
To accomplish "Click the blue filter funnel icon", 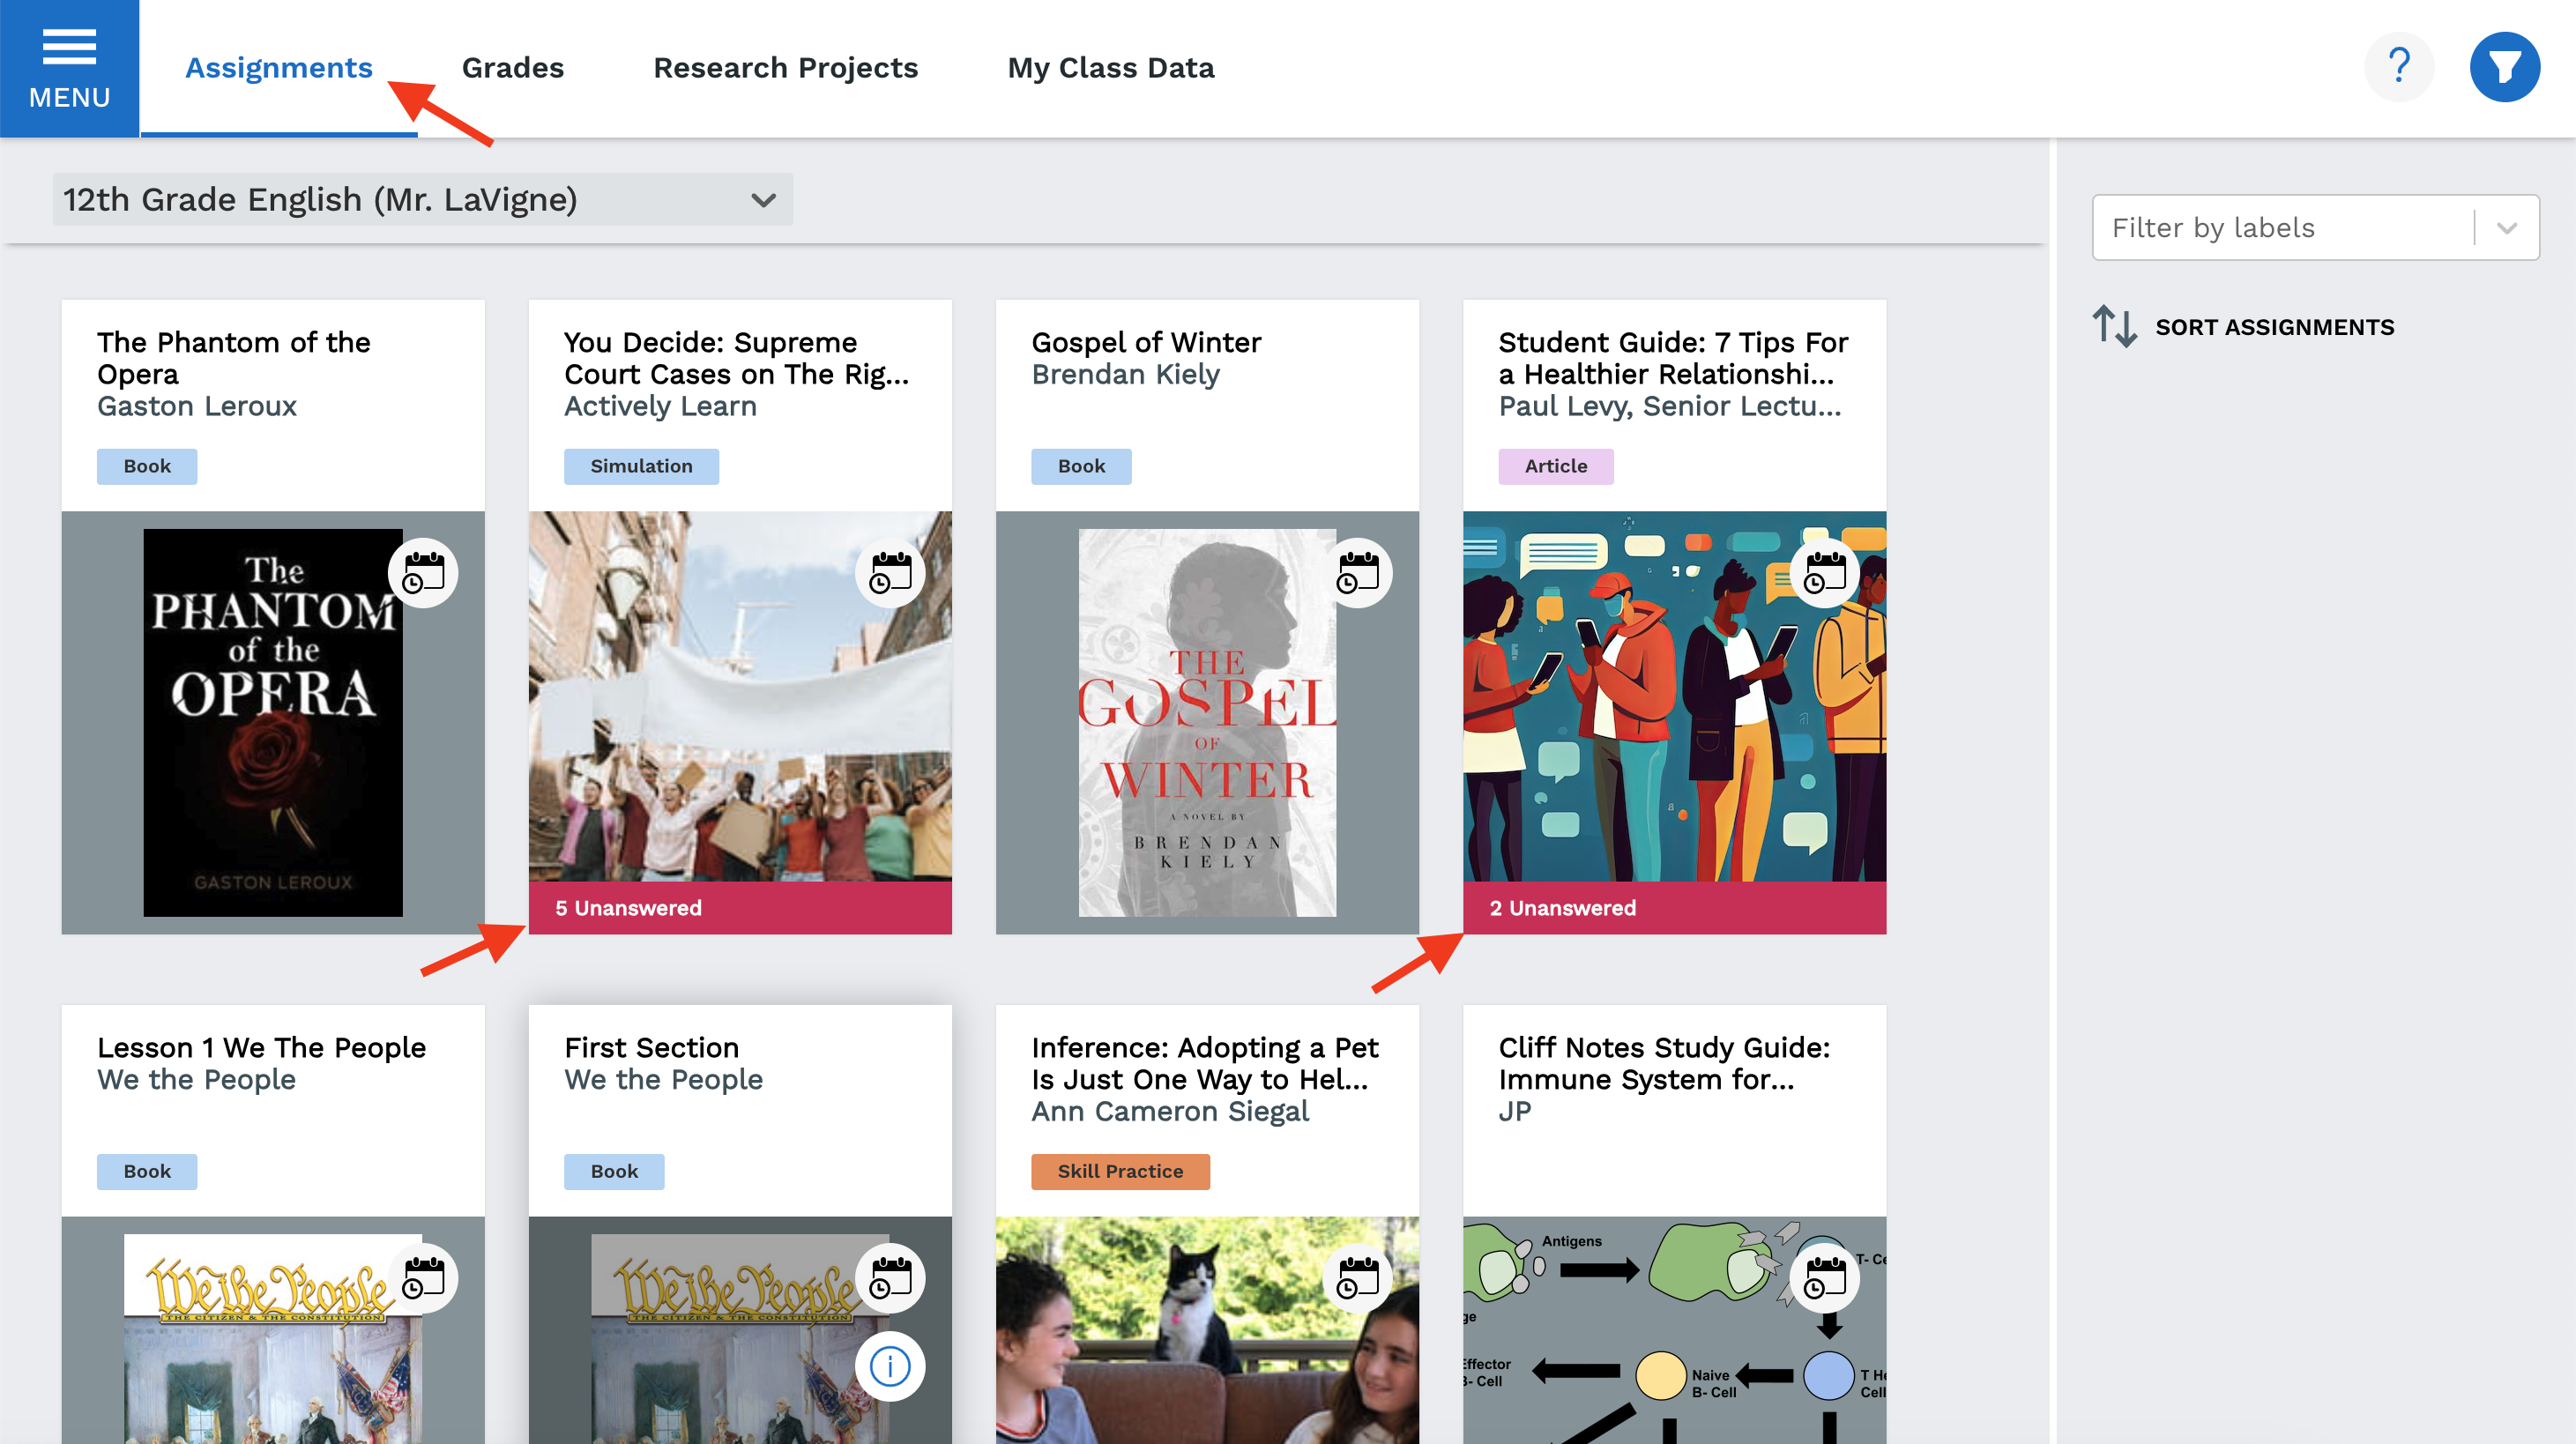I will (2504, 67).
